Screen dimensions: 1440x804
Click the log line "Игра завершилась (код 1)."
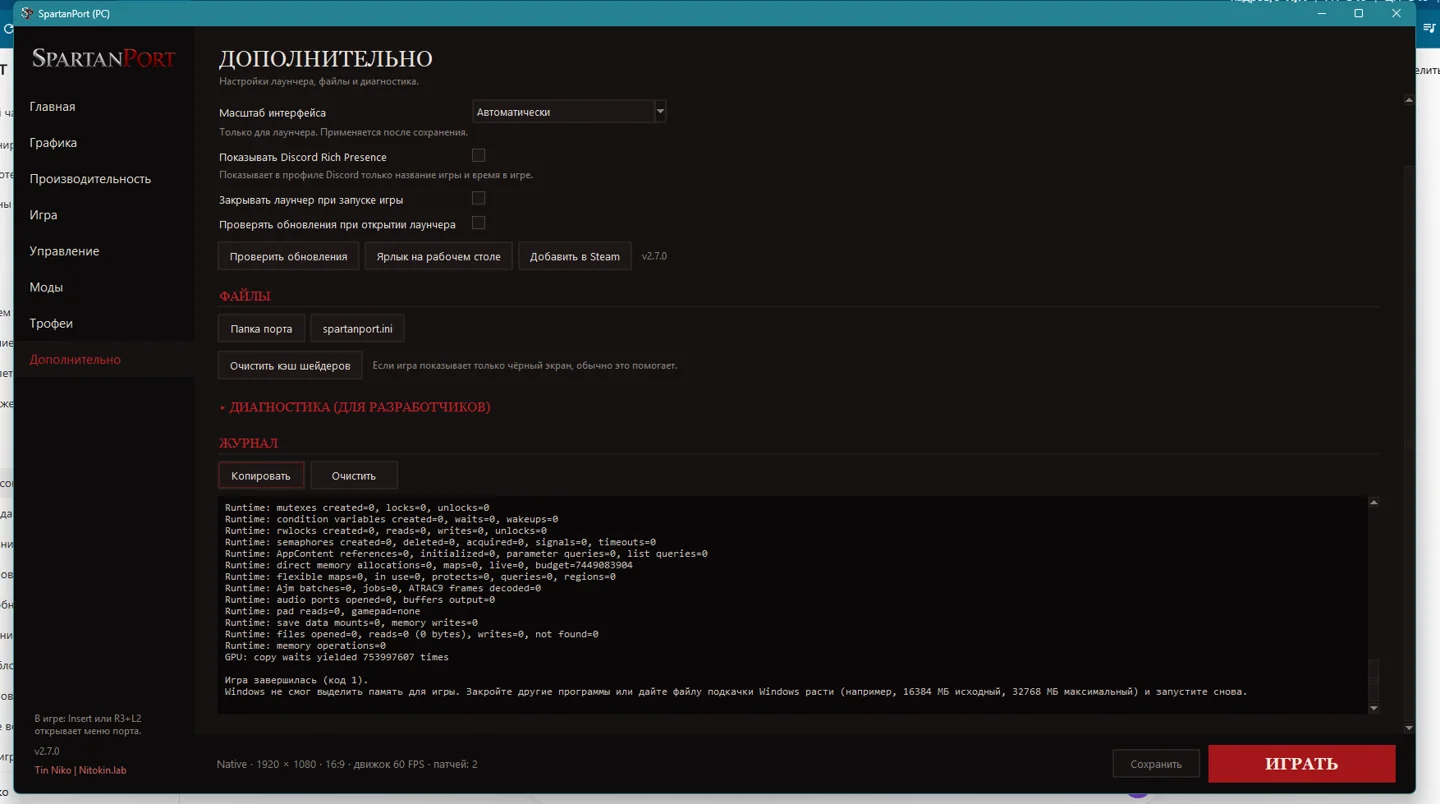[x=296, y=680]
